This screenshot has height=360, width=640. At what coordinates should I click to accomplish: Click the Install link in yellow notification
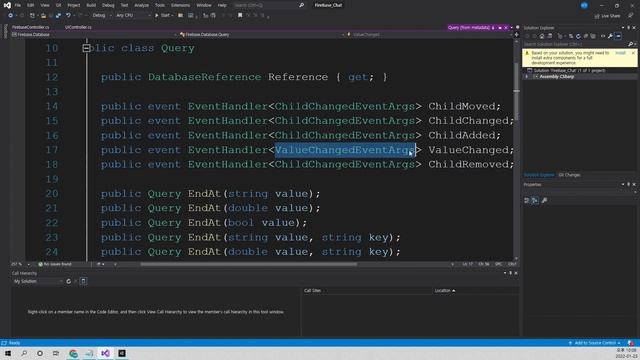pos(620,53)
